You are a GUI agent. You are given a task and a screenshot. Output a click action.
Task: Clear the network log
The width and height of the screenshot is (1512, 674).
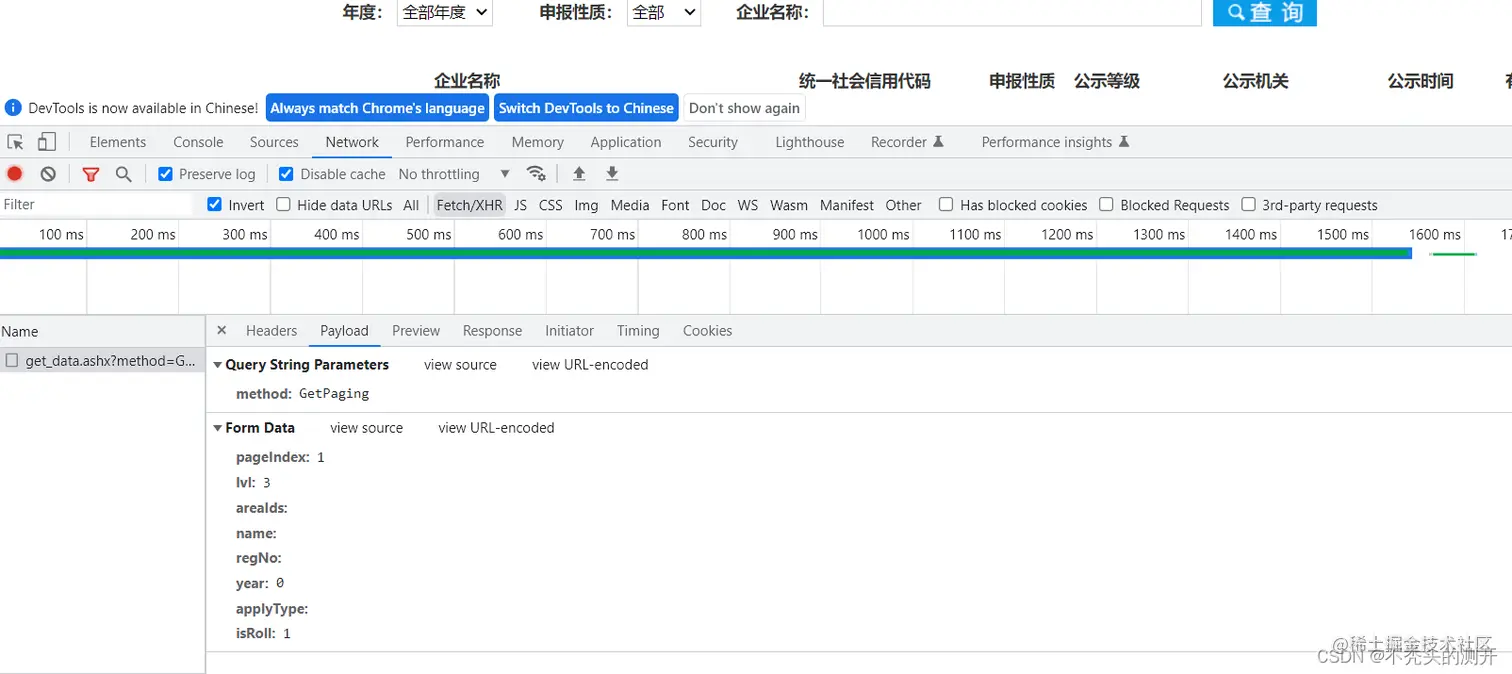[x=48, y=174]
